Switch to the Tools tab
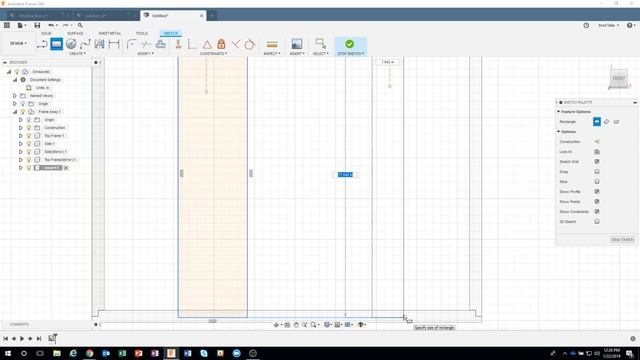The image size is (640, 360). [142, 33]
